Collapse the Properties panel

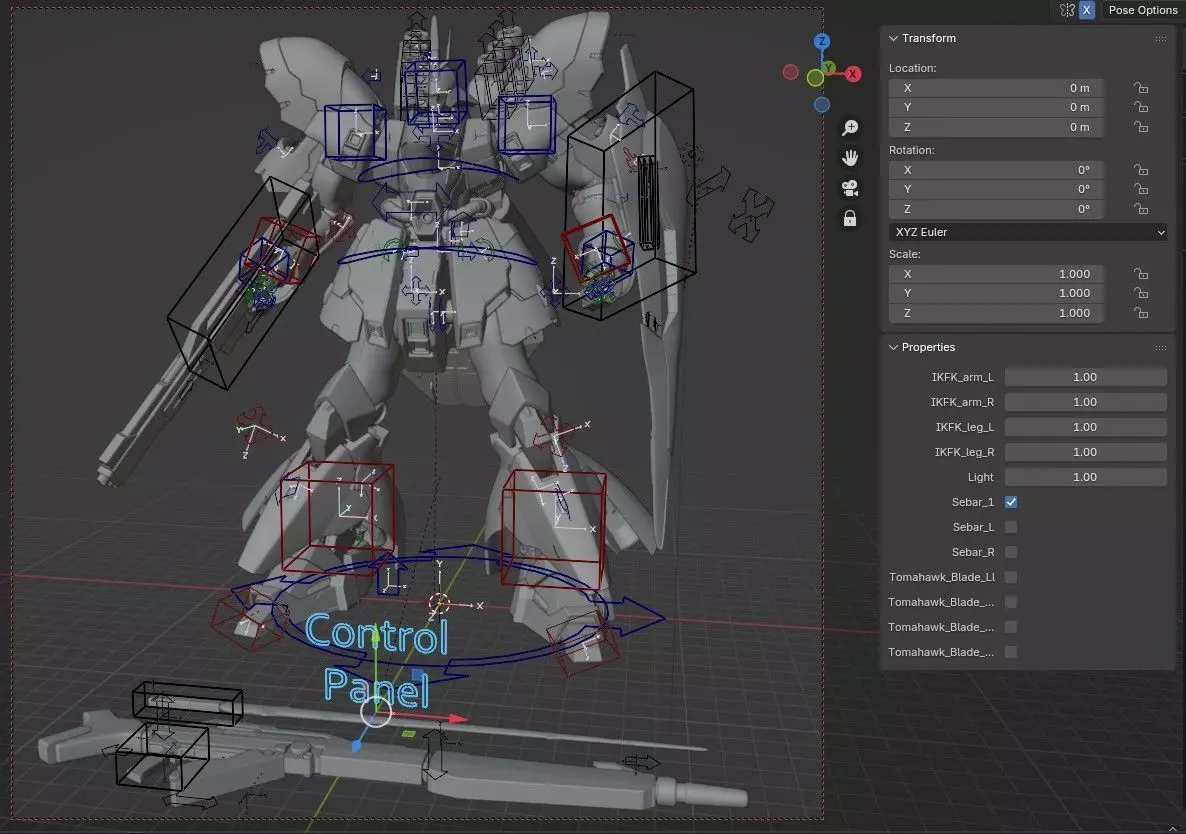893,347
